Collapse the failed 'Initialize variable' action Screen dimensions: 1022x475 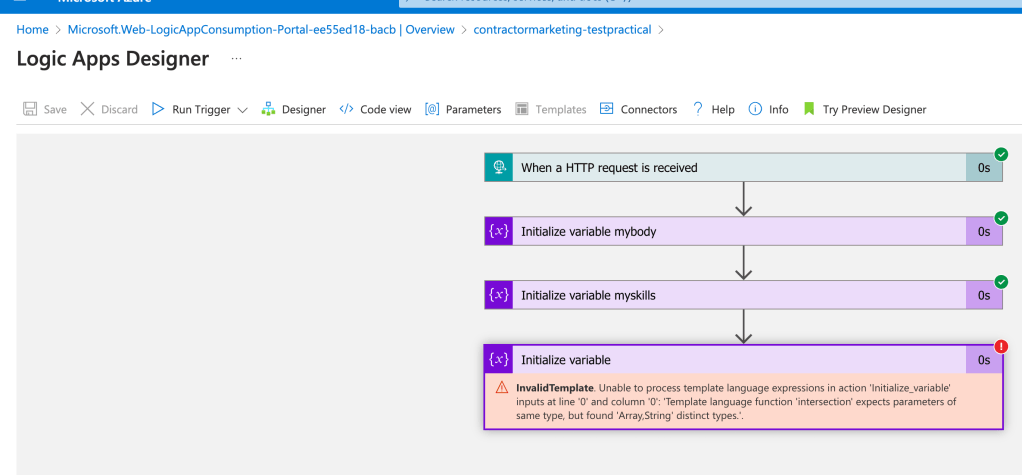coord(743,360)
